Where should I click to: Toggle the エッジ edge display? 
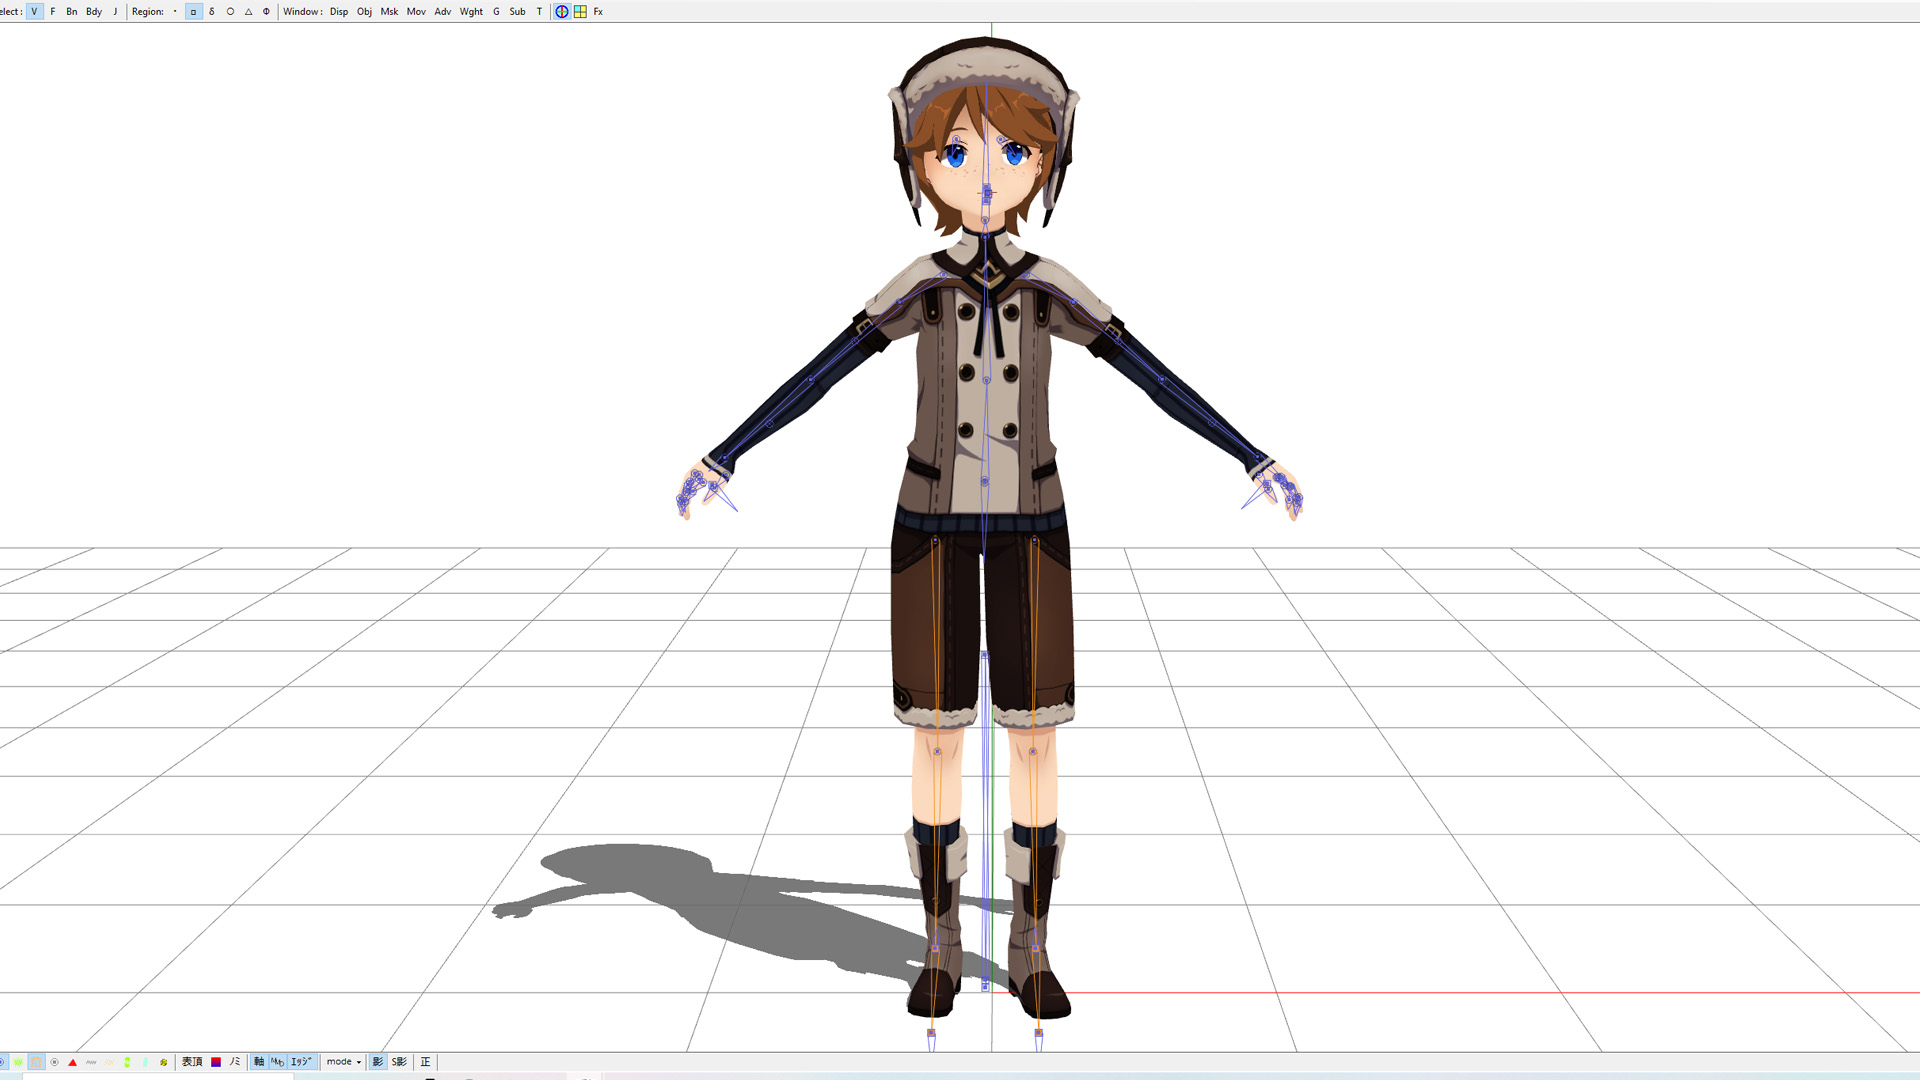coord(300,1062)
